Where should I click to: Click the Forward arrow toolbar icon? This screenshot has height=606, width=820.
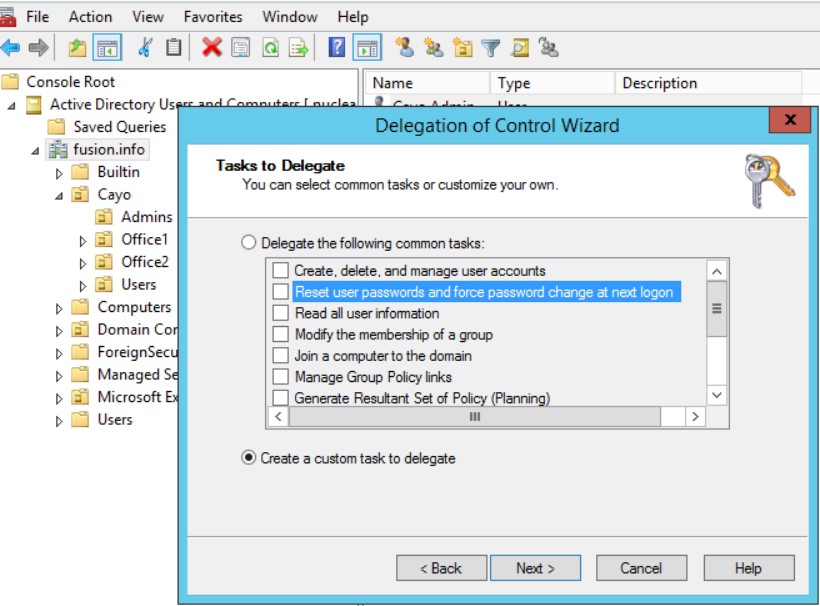click(x=38, y=48)
